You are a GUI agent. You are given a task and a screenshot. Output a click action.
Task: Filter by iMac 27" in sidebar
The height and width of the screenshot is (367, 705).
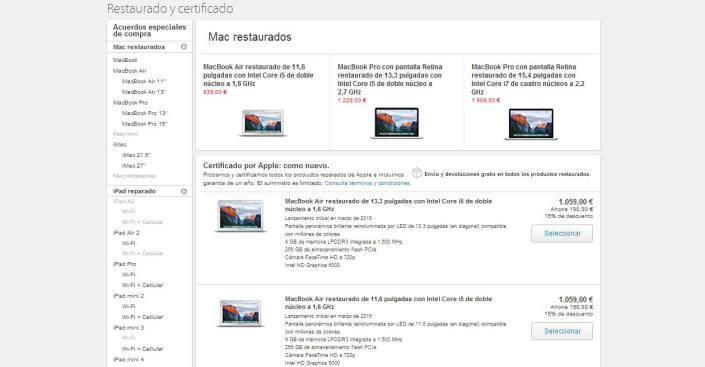(134, 166)
